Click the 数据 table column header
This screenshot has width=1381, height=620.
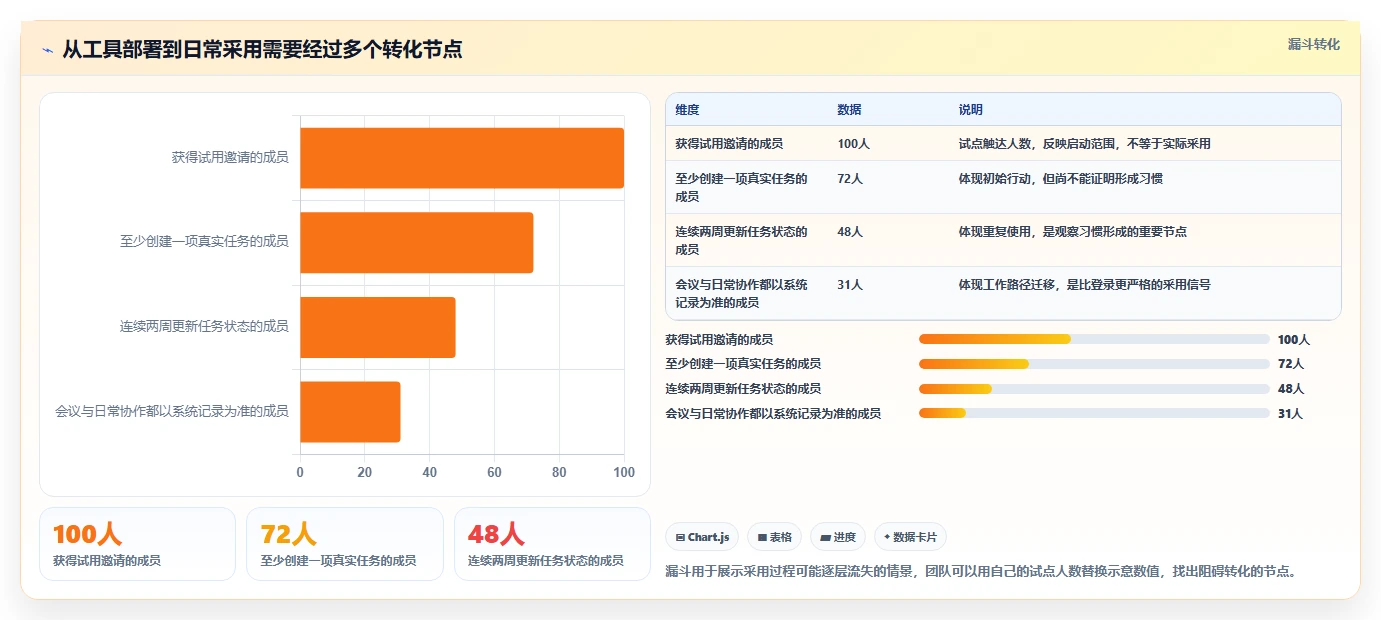coord(849,110)
